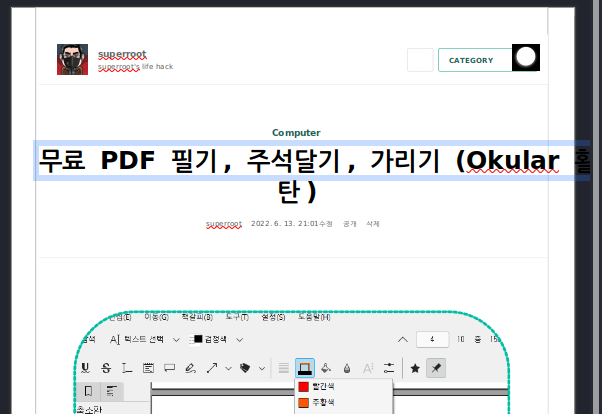
Task: Click the superroot's life hack subtitle
Action: point(135,66)
